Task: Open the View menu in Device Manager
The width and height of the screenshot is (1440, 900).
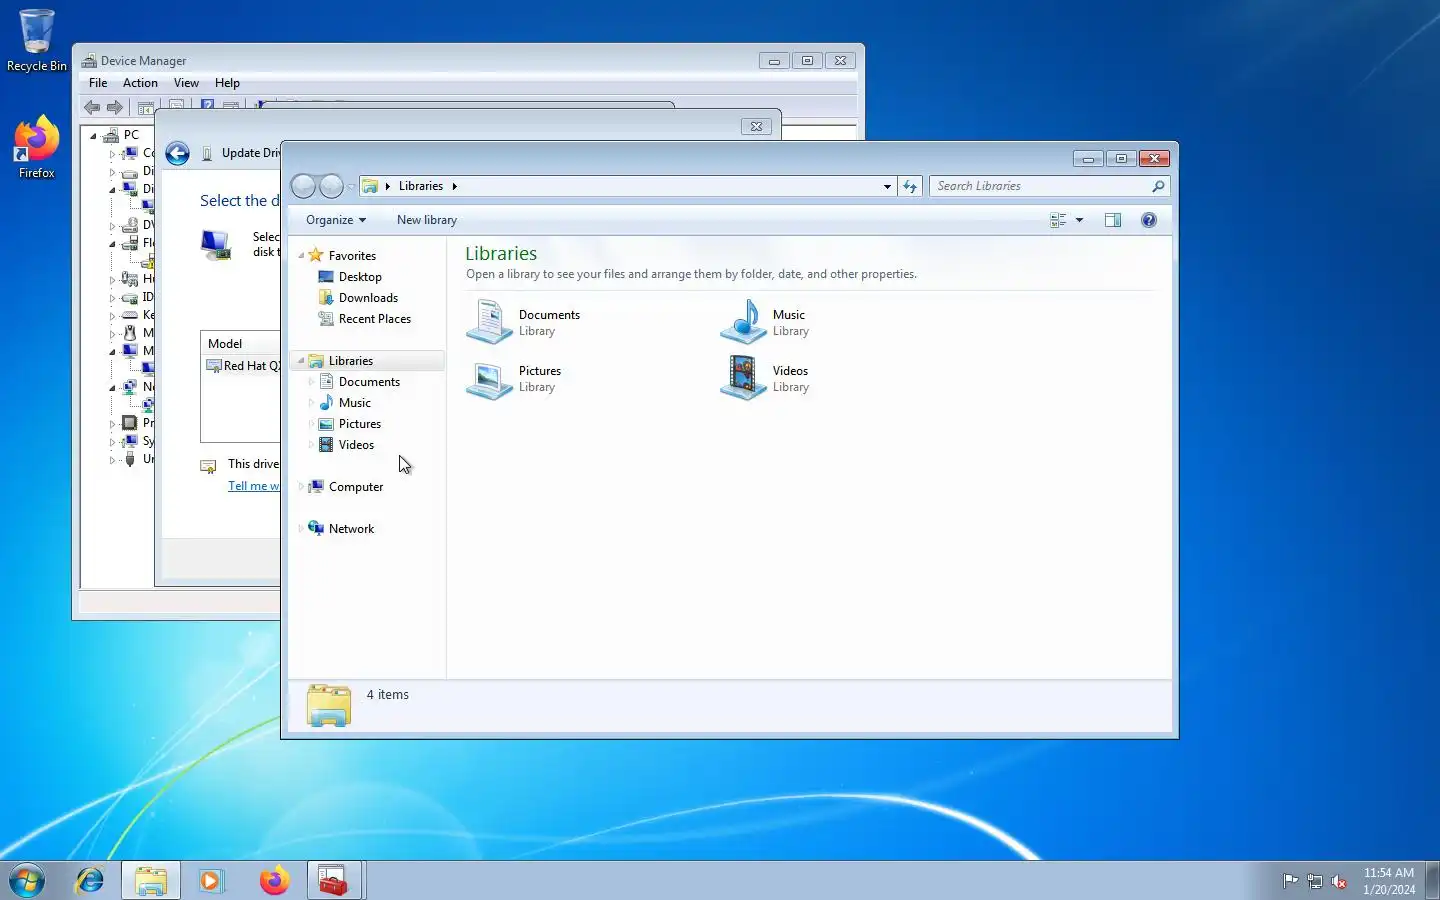Action: point(186,83)
